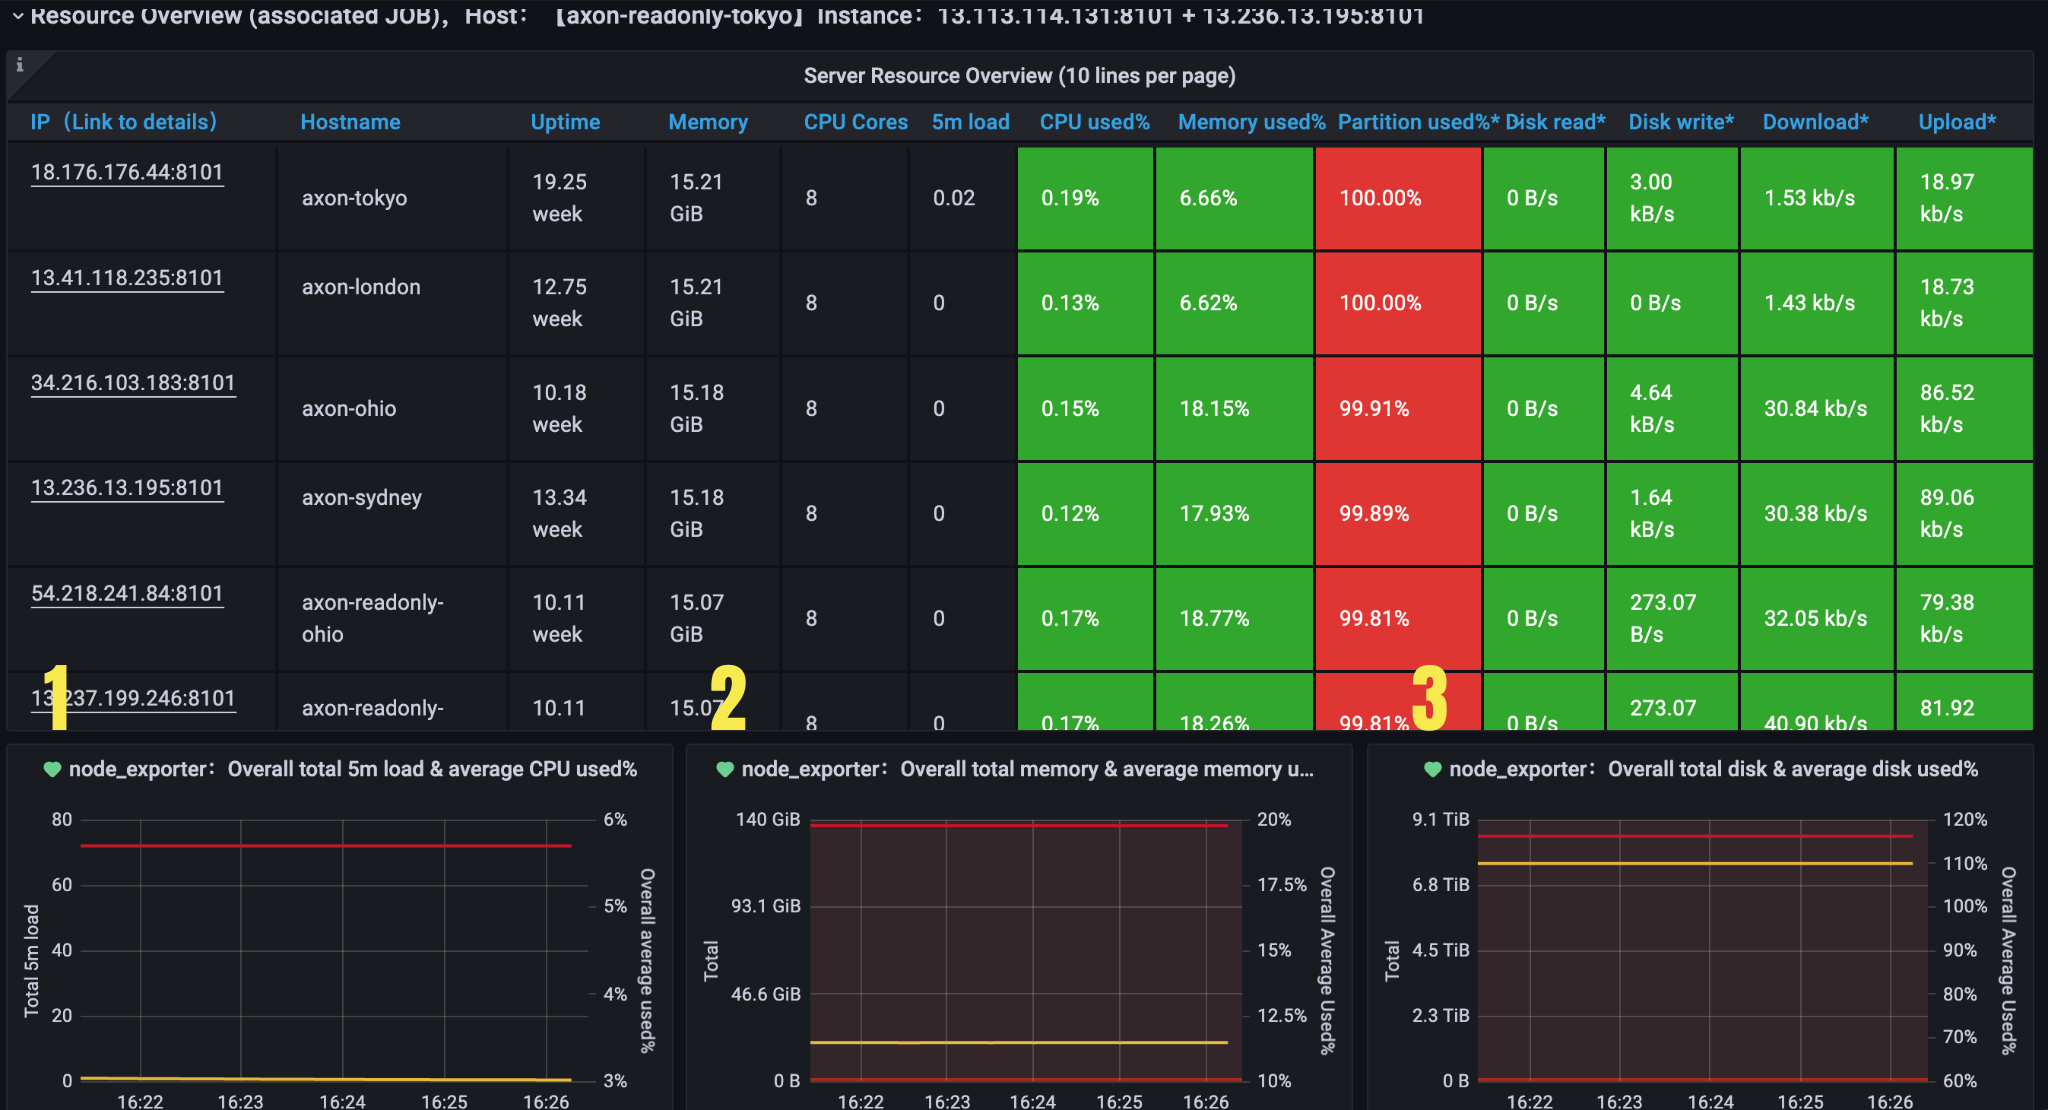Sort by CPU used% column header
This screenshot has height=1110, width=2048.
click(1094, 122)
